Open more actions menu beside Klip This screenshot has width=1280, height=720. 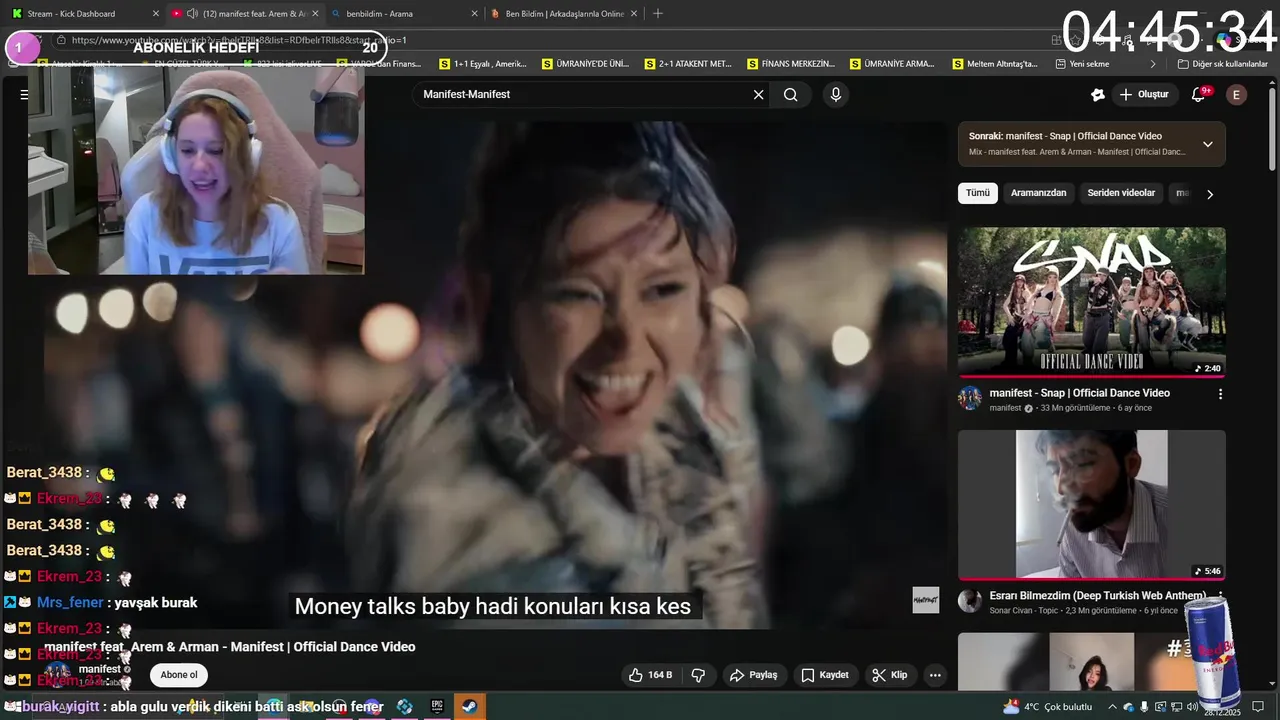[935, 675]
